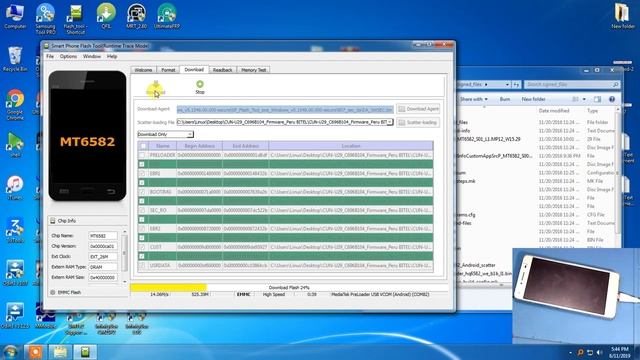Open the Options menu

[68, 56]
